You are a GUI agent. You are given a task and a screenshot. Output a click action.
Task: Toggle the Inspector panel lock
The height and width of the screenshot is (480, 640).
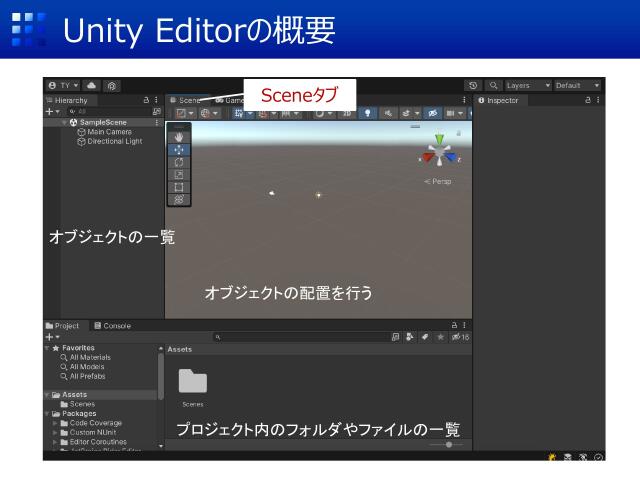tap(587, 100)
